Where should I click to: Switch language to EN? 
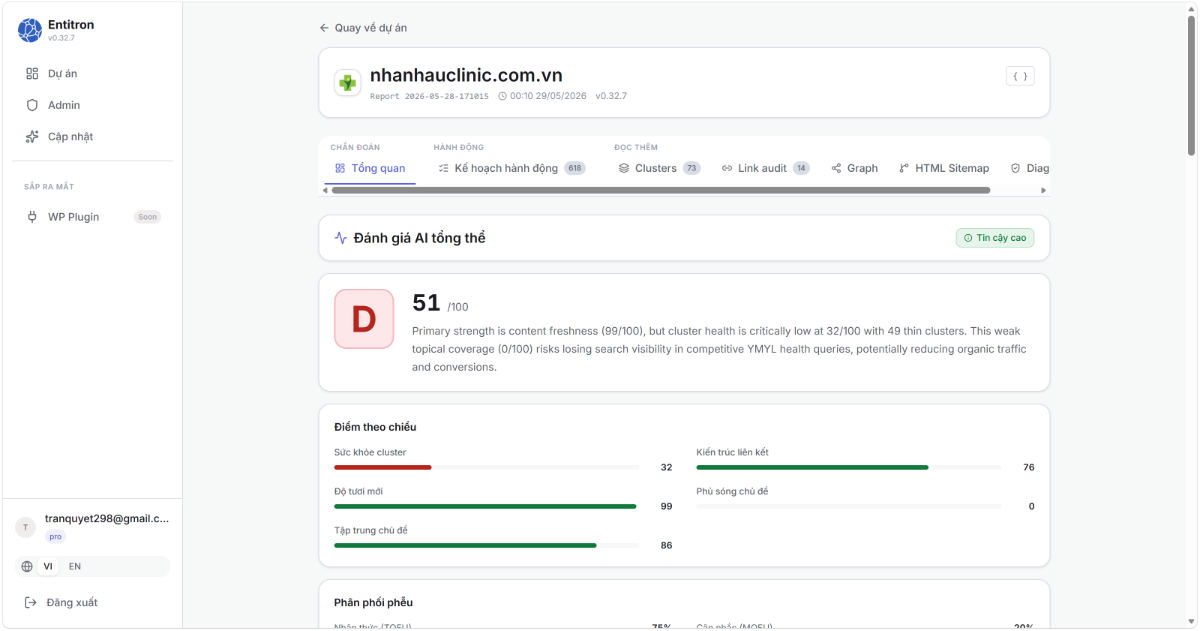tap(75, 566)
